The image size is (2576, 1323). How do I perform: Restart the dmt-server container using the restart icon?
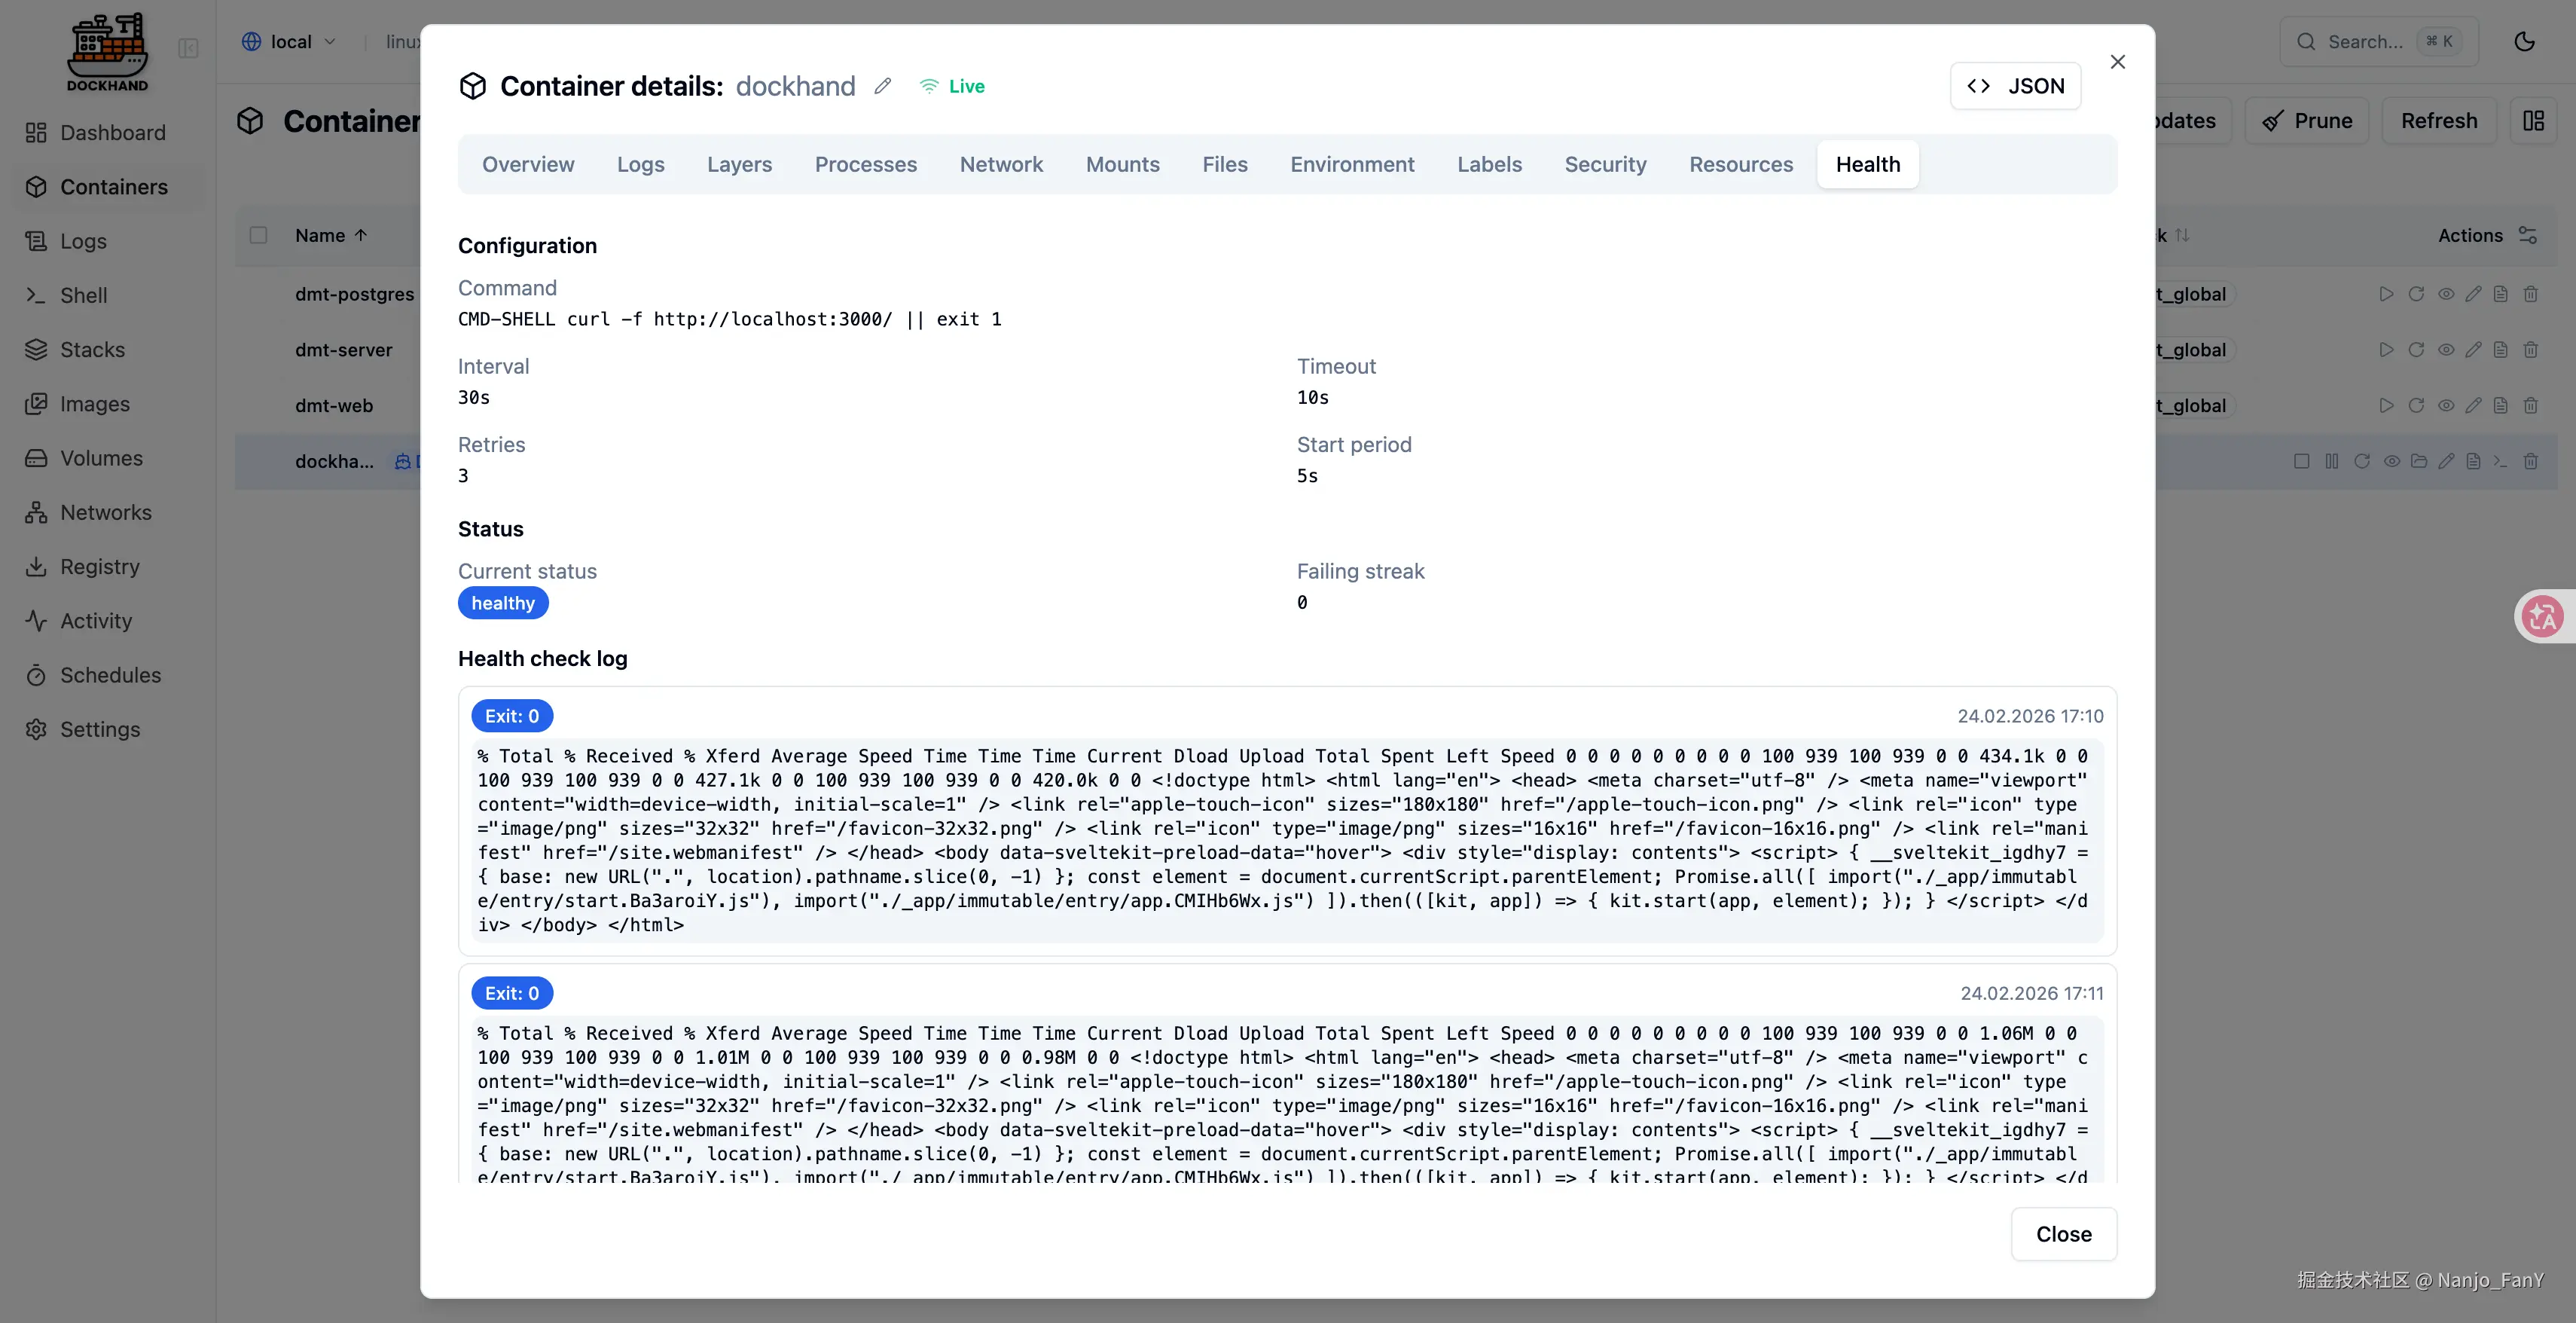(2416, 350)
